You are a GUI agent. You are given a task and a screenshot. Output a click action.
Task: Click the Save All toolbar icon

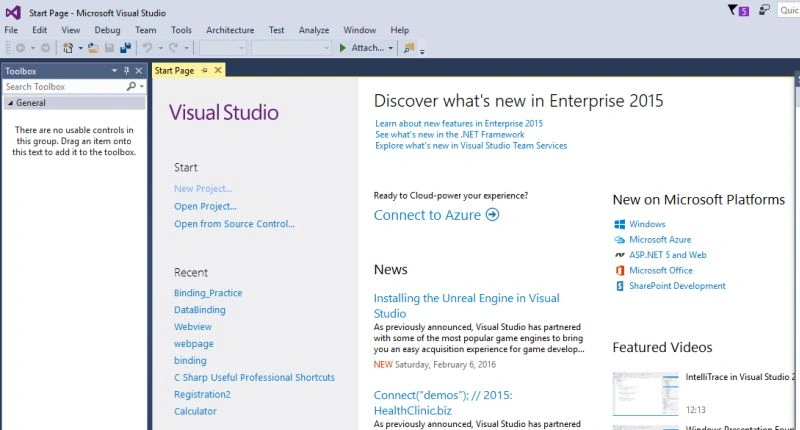(125, 48)
